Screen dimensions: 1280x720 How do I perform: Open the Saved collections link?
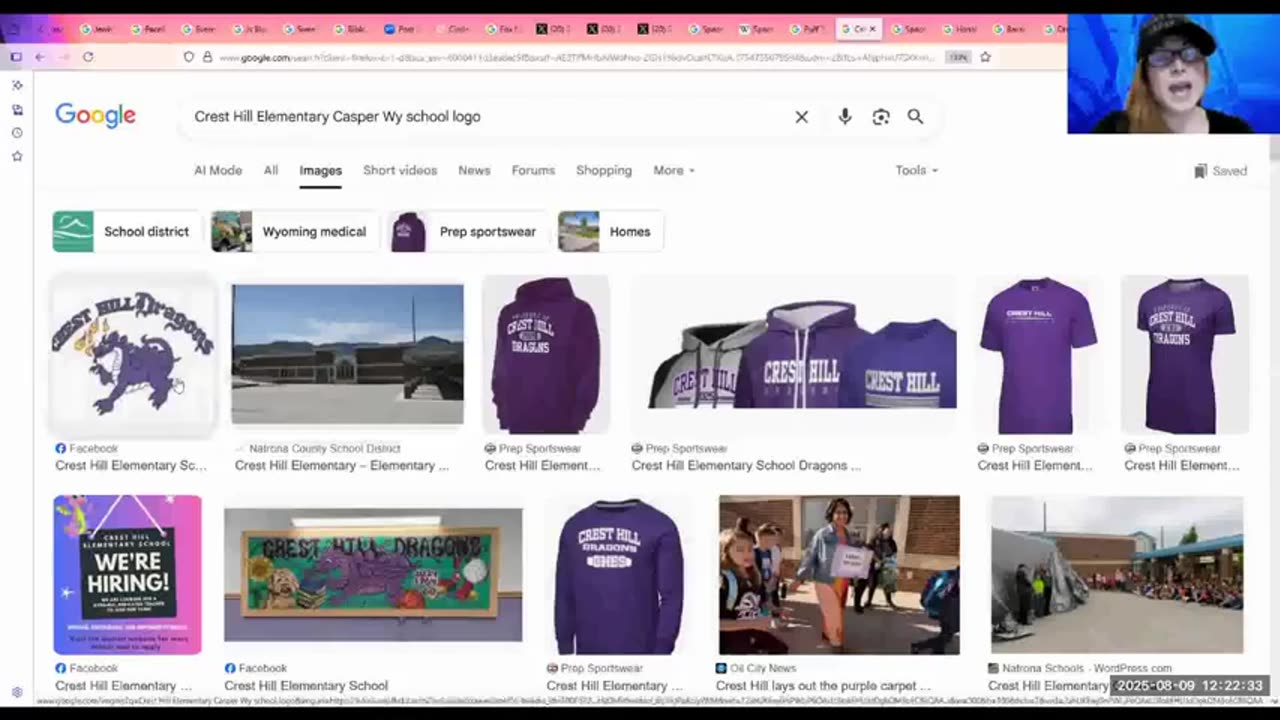pyautogui.click(x=1220, y=171)
